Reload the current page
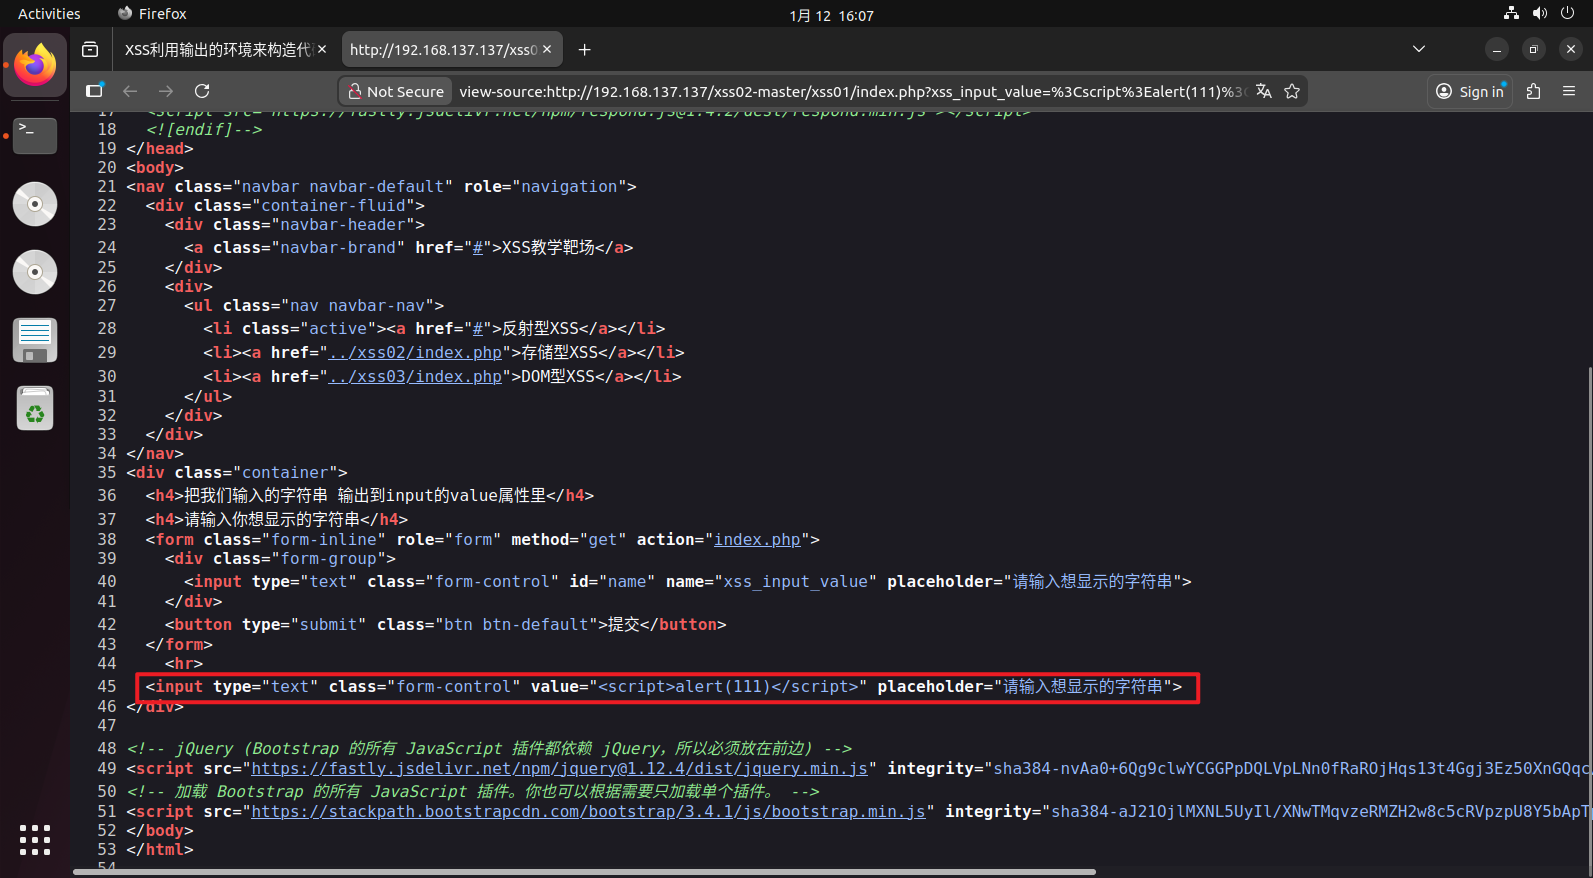The height and width of the screenshot is (878, 1593). click(x=202, y=91)
